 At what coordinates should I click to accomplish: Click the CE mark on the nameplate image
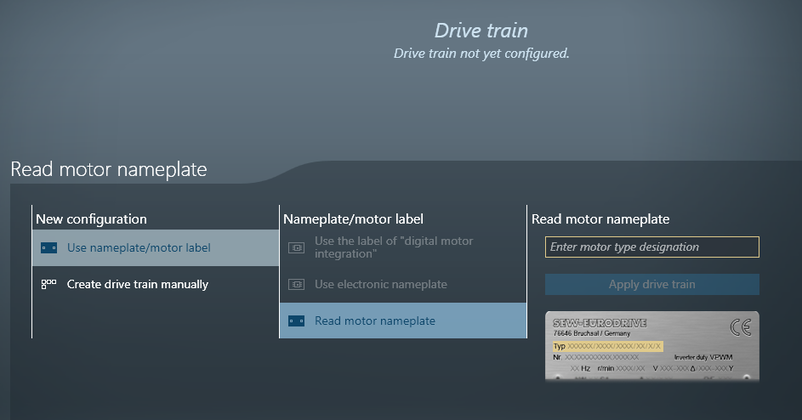click(x=741, y=327)
